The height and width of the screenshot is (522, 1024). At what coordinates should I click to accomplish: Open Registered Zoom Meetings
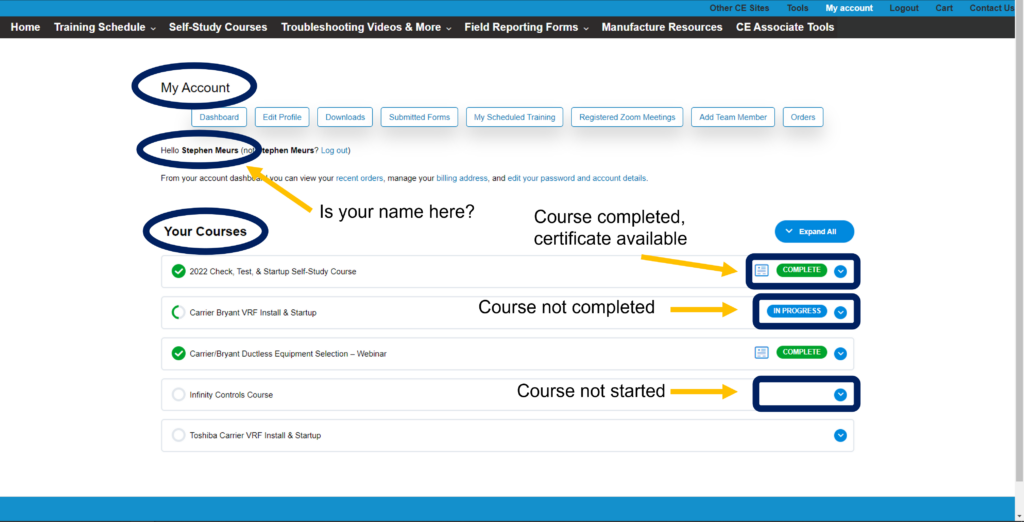[627, 117]
